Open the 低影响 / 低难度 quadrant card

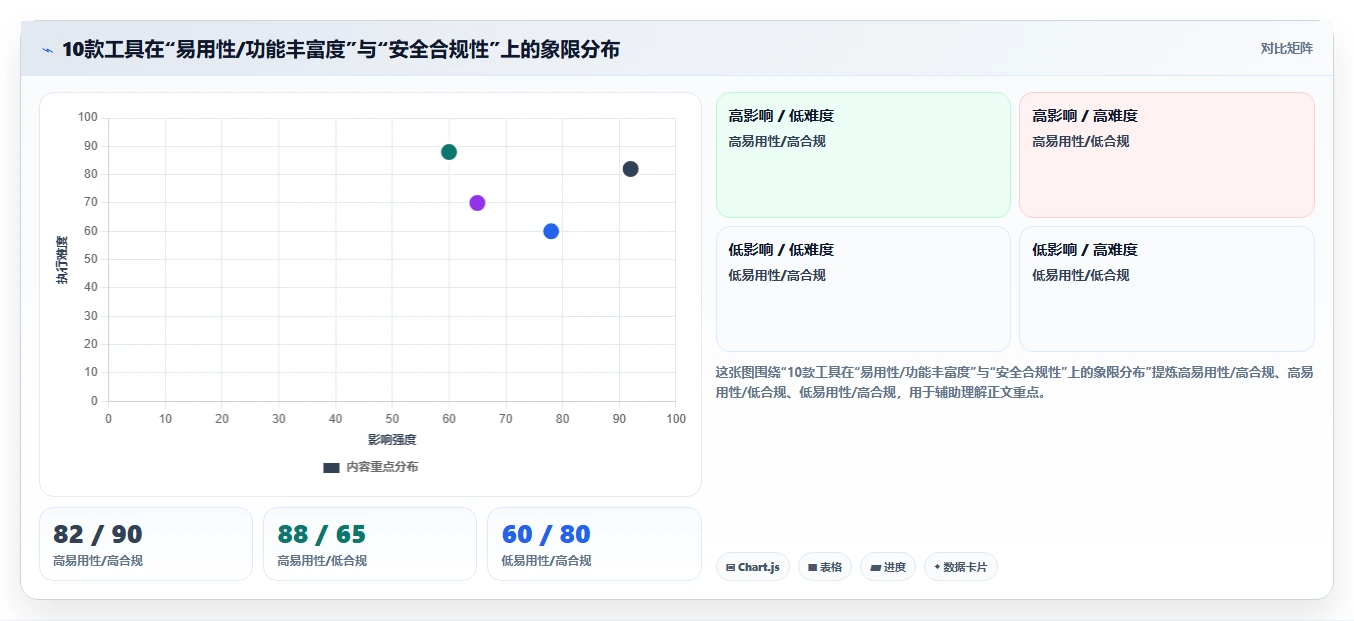[863, 289]
